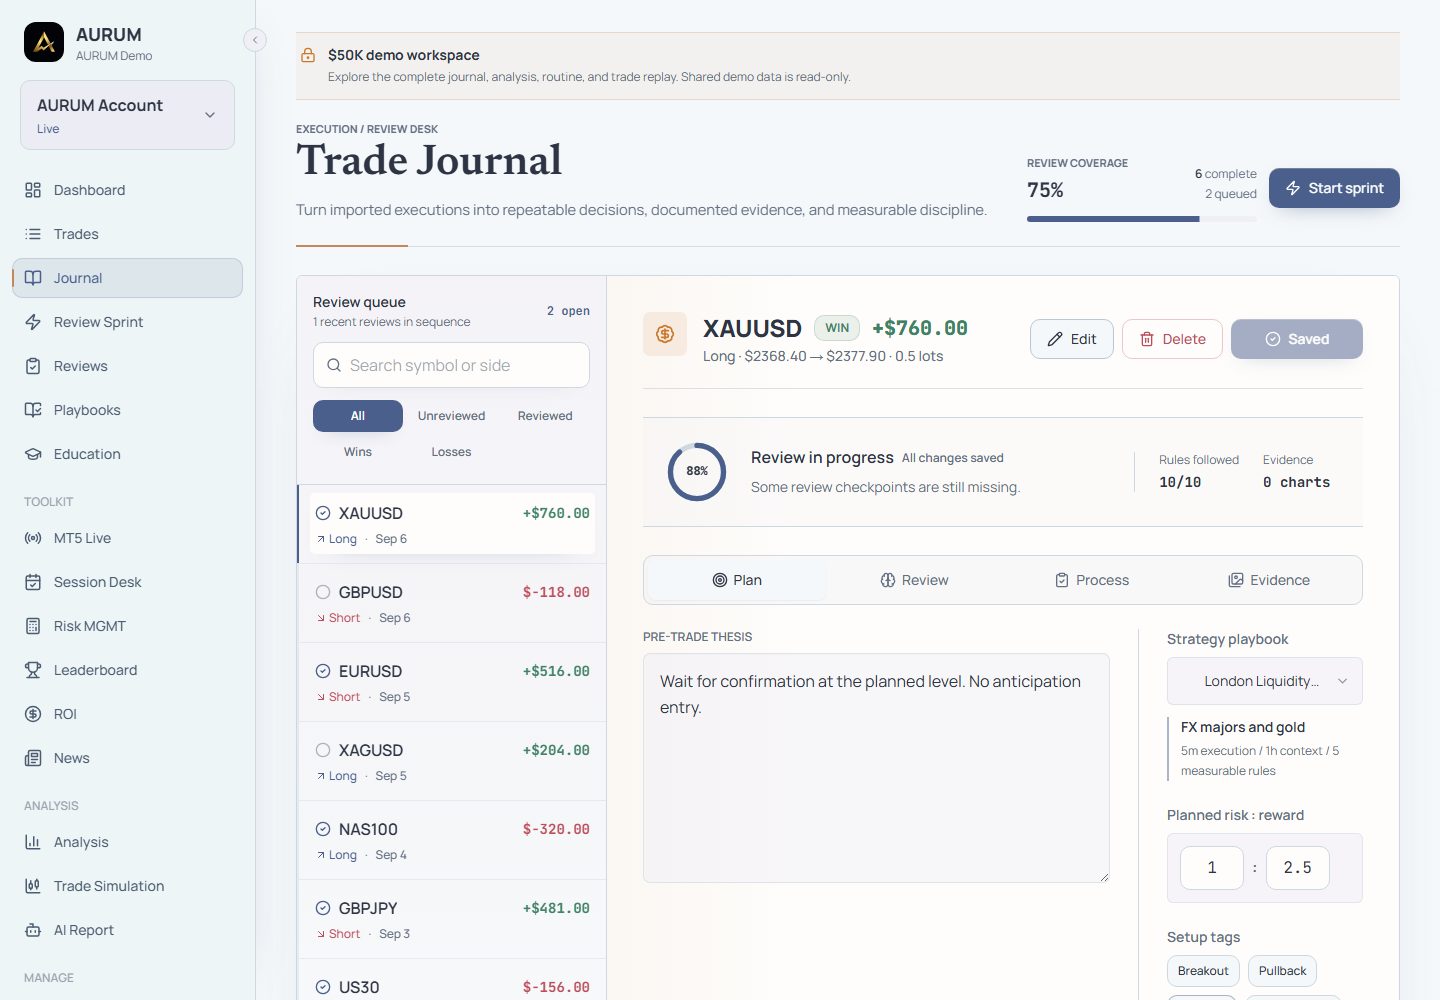Click the Edit trade button
The width and height of the screenshot is (1440, 1000).
pyautogui.click(x=1071, y=339)
